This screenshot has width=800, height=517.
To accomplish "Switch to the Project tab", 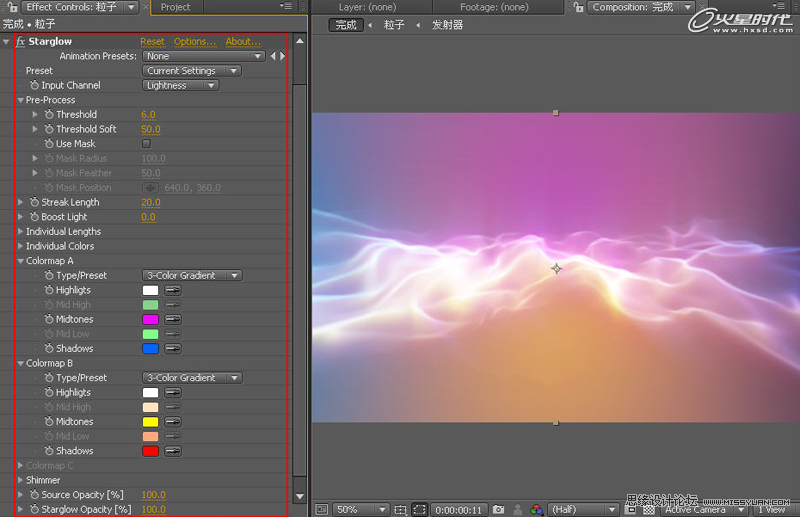I will [x=175, y=7].
